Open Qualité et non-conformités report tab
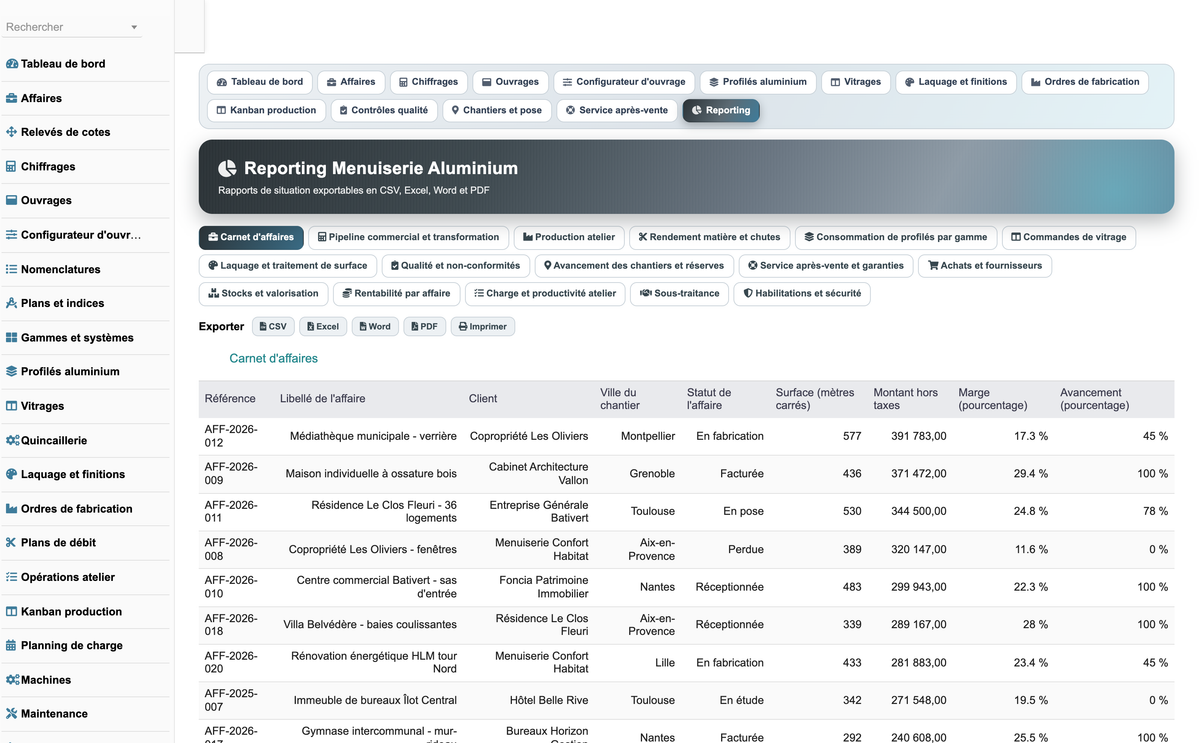 (456, 265)
